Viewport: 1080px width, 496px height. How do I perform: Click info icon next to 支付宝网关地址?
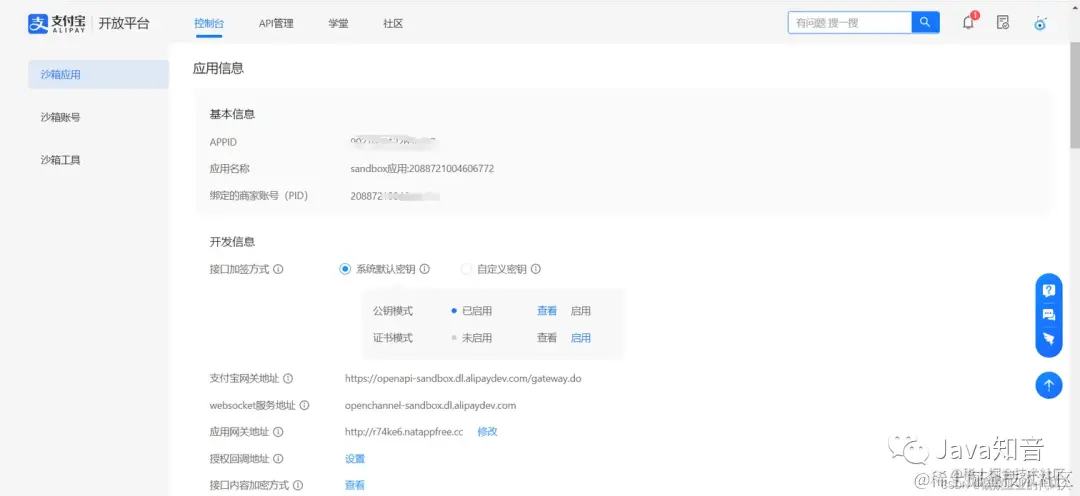[289, 378]
